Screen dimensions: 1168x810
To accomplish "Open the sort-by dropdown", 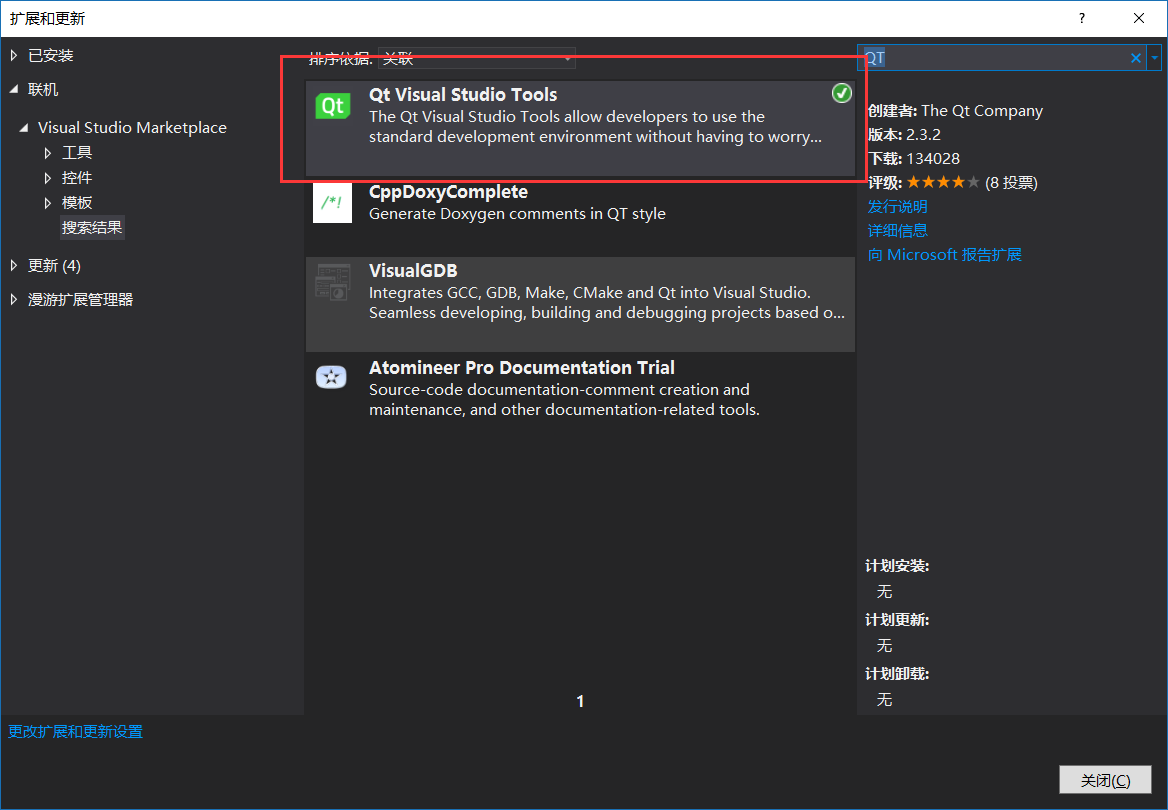I will (477, 58).
